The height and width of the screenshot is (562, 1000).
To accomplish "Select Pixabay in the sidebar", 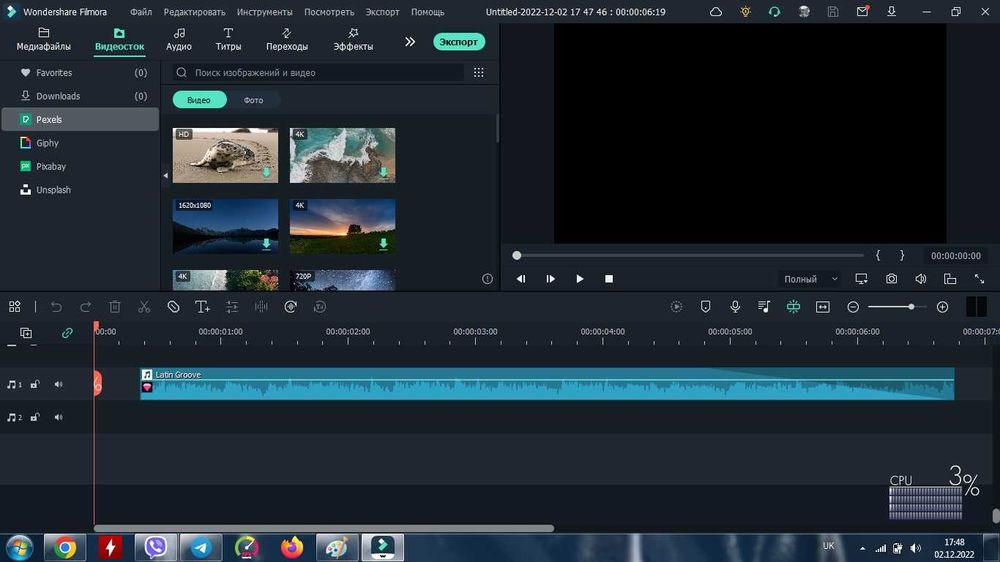I will tap(80, 166).
